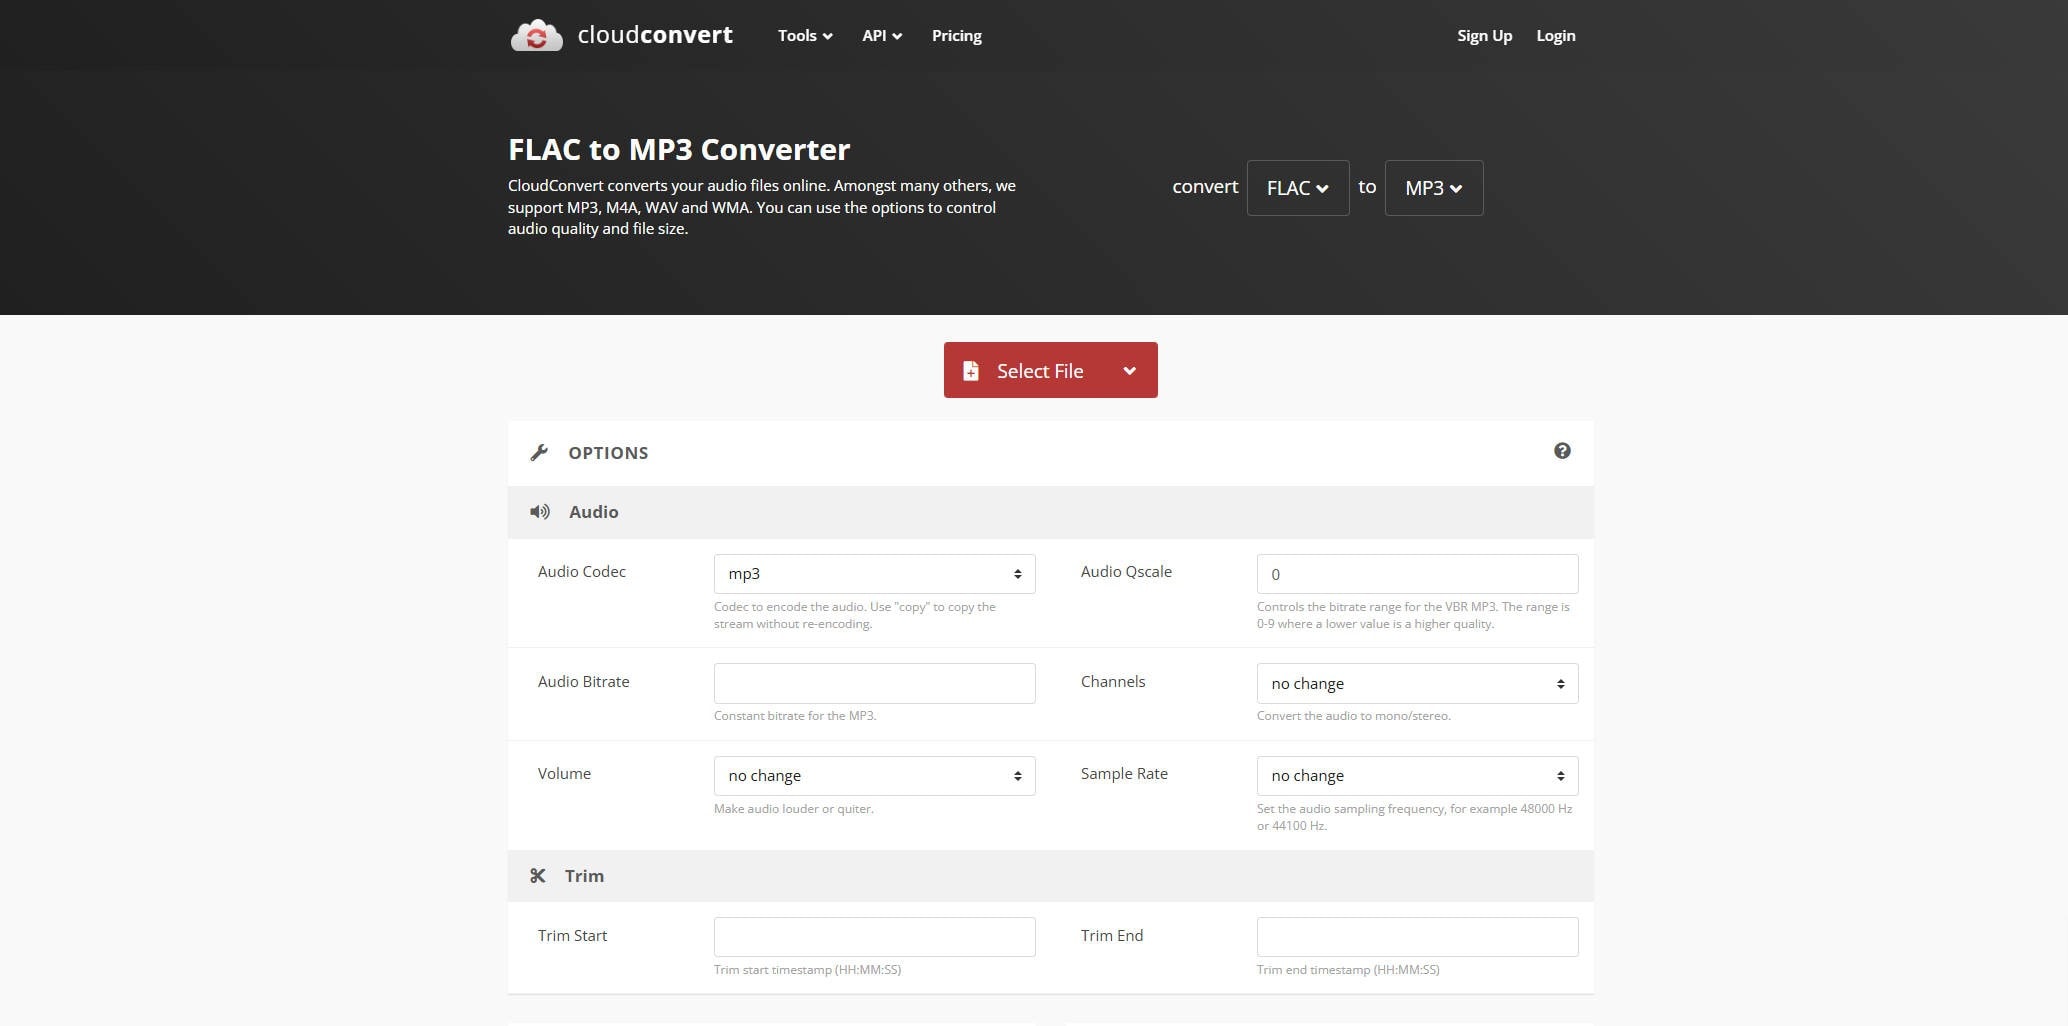Click the 'Audio Bitrate' label
2068x1026 pixels.
click(x=584, y=682)
